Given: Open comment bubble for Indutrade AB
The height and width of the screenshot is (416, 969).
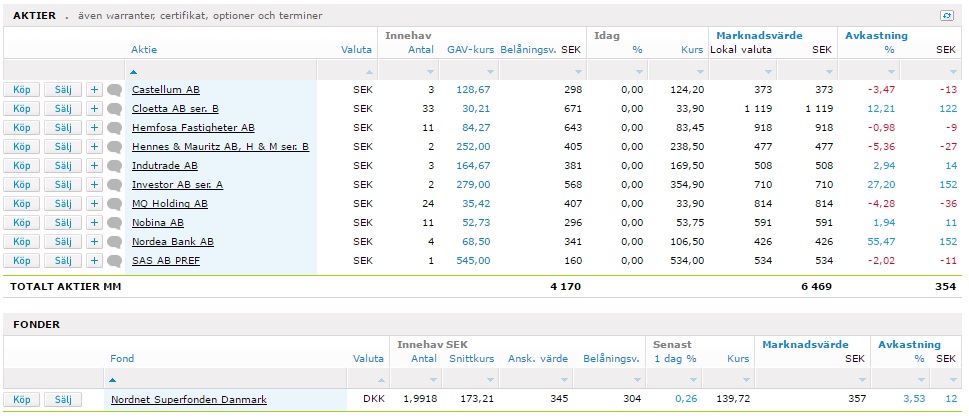Looking at the screenshot, I should pyautogui.click(x=114, y=166).
